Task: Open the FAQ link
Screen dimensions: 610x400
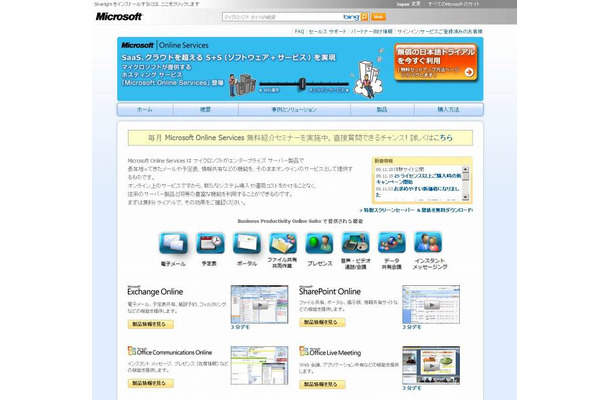Action: 299,32
